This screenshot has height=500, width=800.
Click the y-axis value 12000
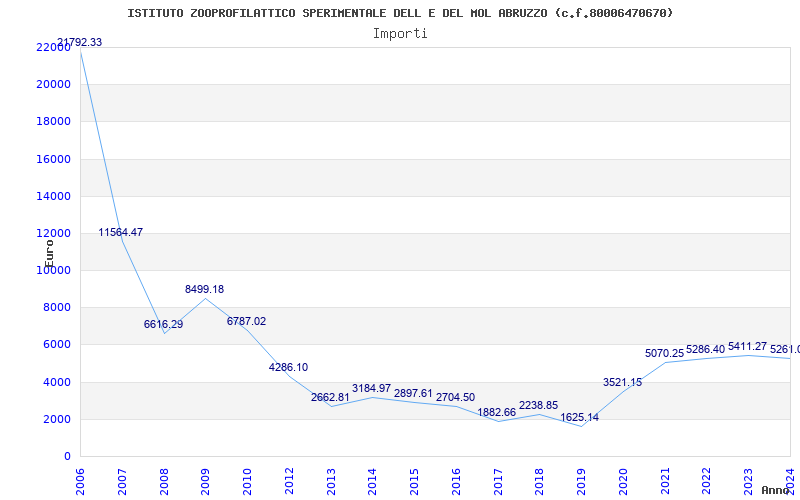click(54, 233)
